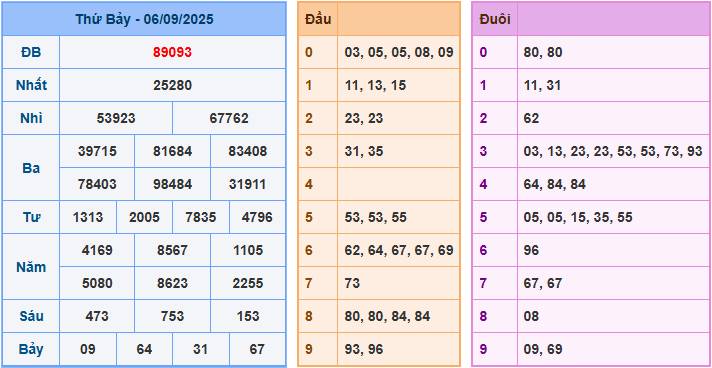Click the Đầu column header

(x=318, y=19)
